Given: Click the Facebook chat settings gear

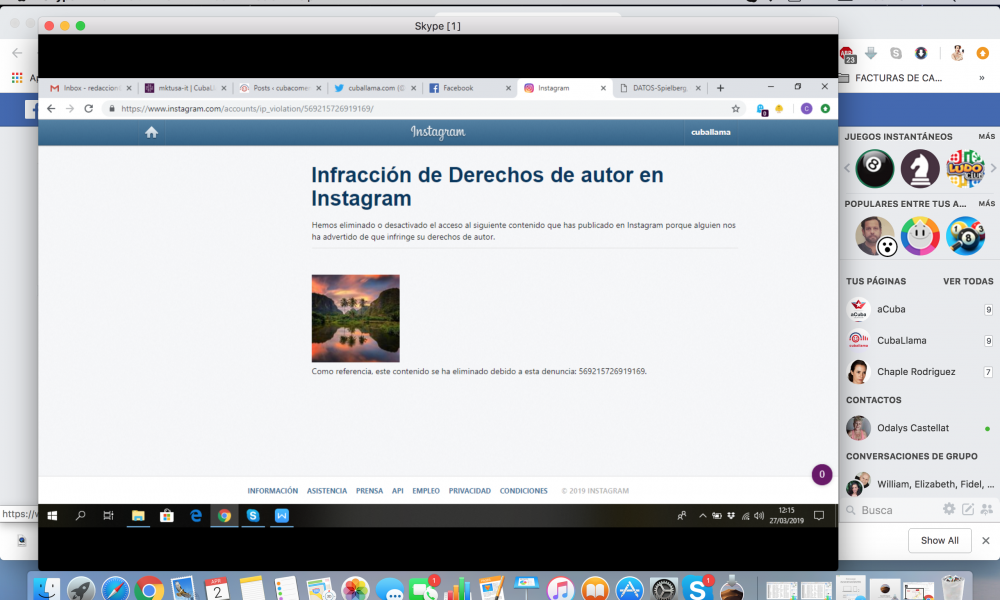Looking at the screenshot, I should pyautogui.click(x=949, y=509).
